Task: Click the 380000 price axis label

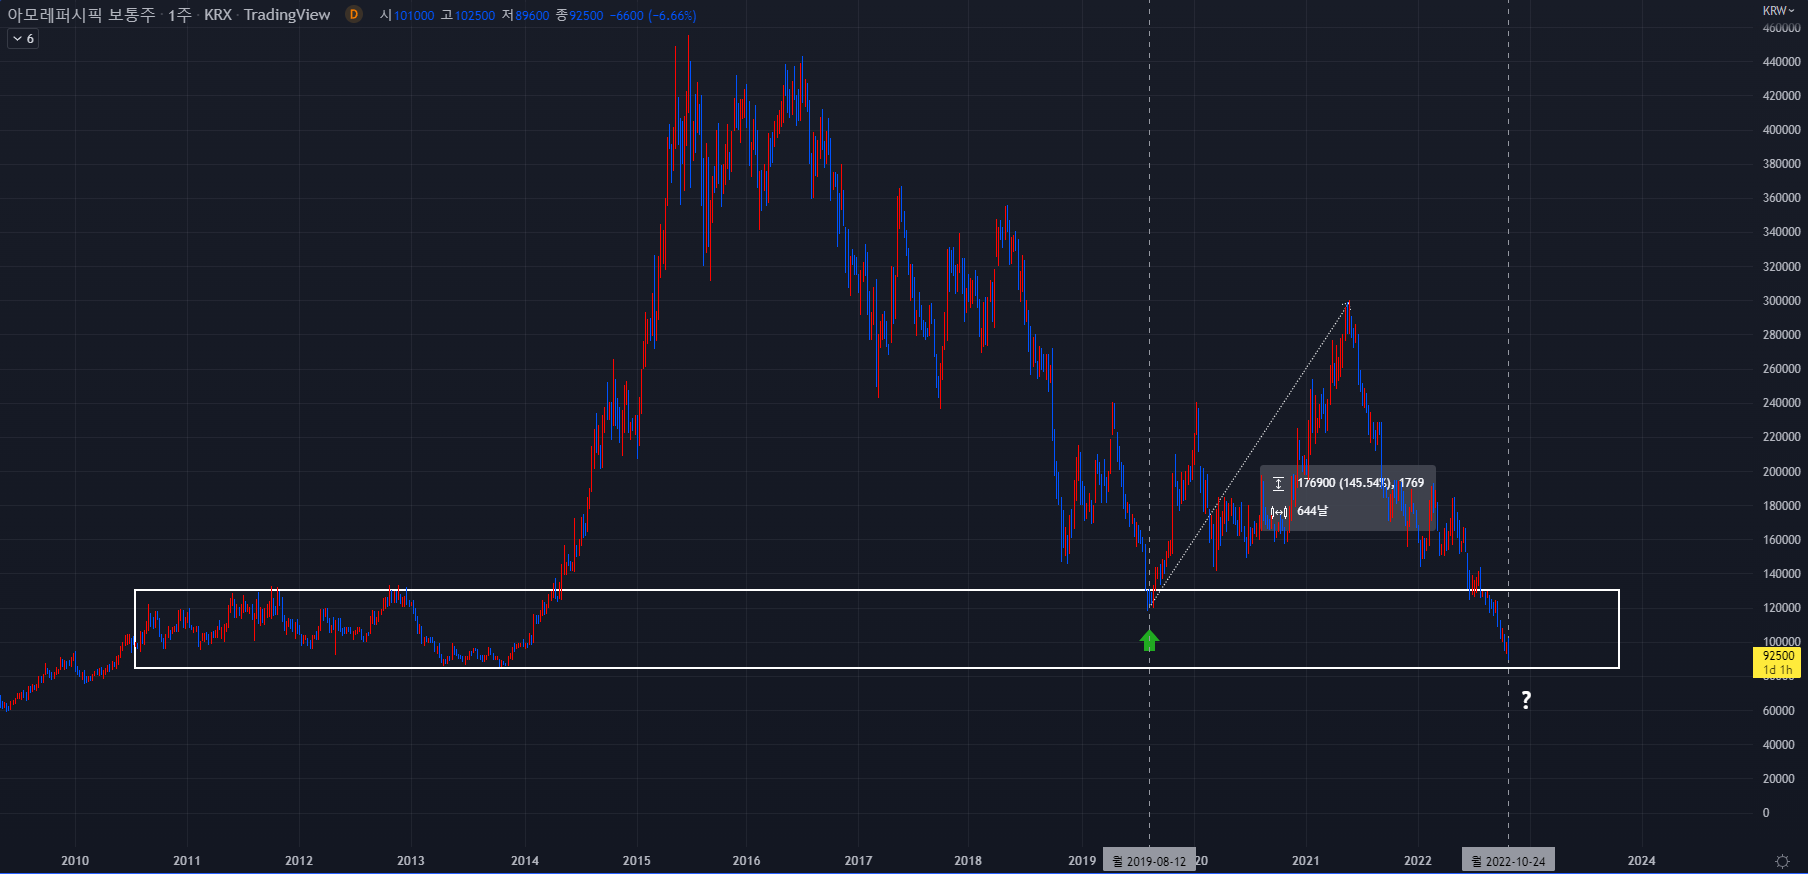Action: (1781, 164)
